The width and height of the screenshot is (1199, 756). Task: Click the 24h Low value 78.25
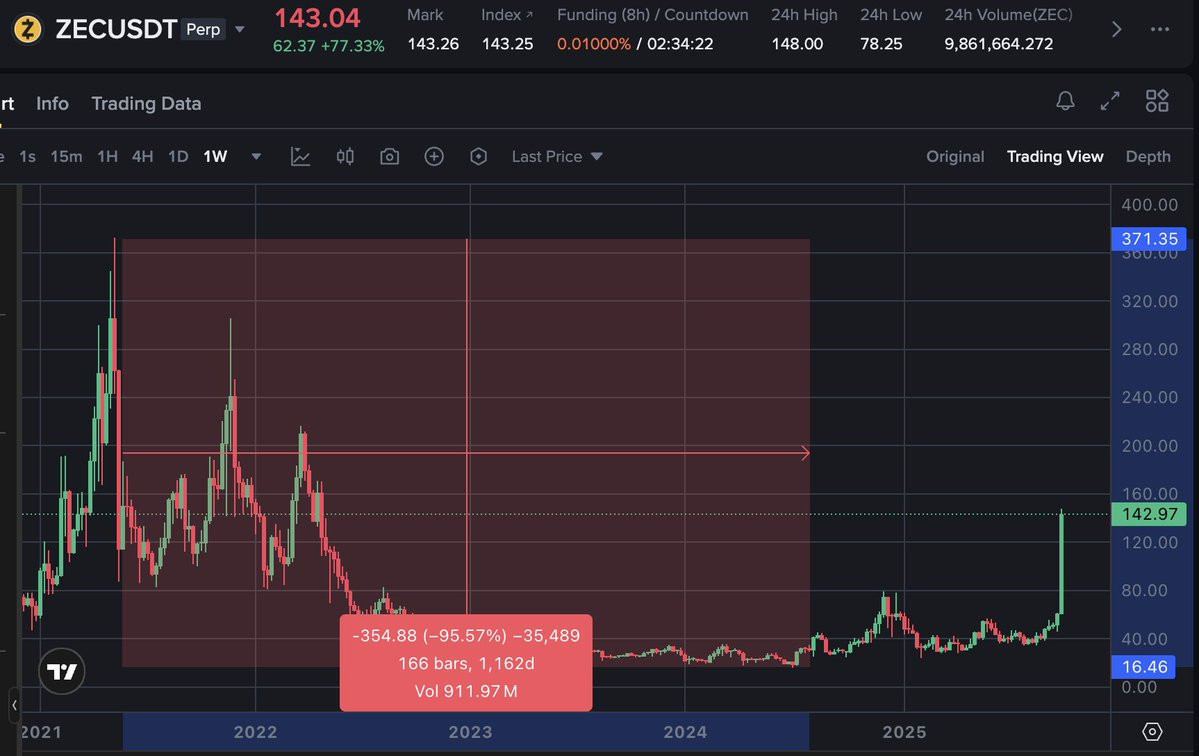coord(881,44)
